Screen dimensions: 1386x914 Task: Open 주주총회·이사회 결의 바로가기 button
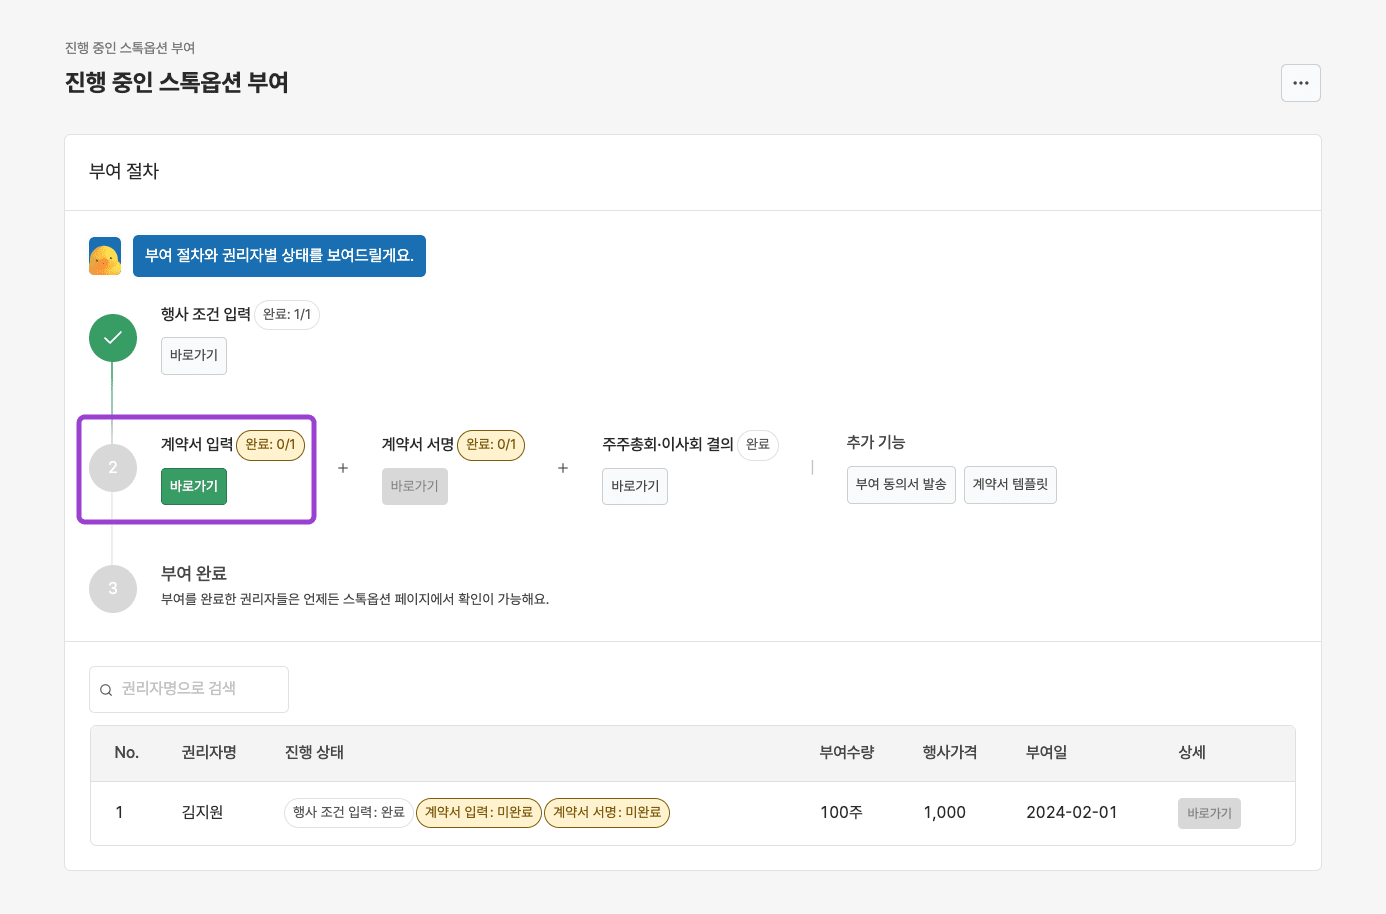coord(634,487)
